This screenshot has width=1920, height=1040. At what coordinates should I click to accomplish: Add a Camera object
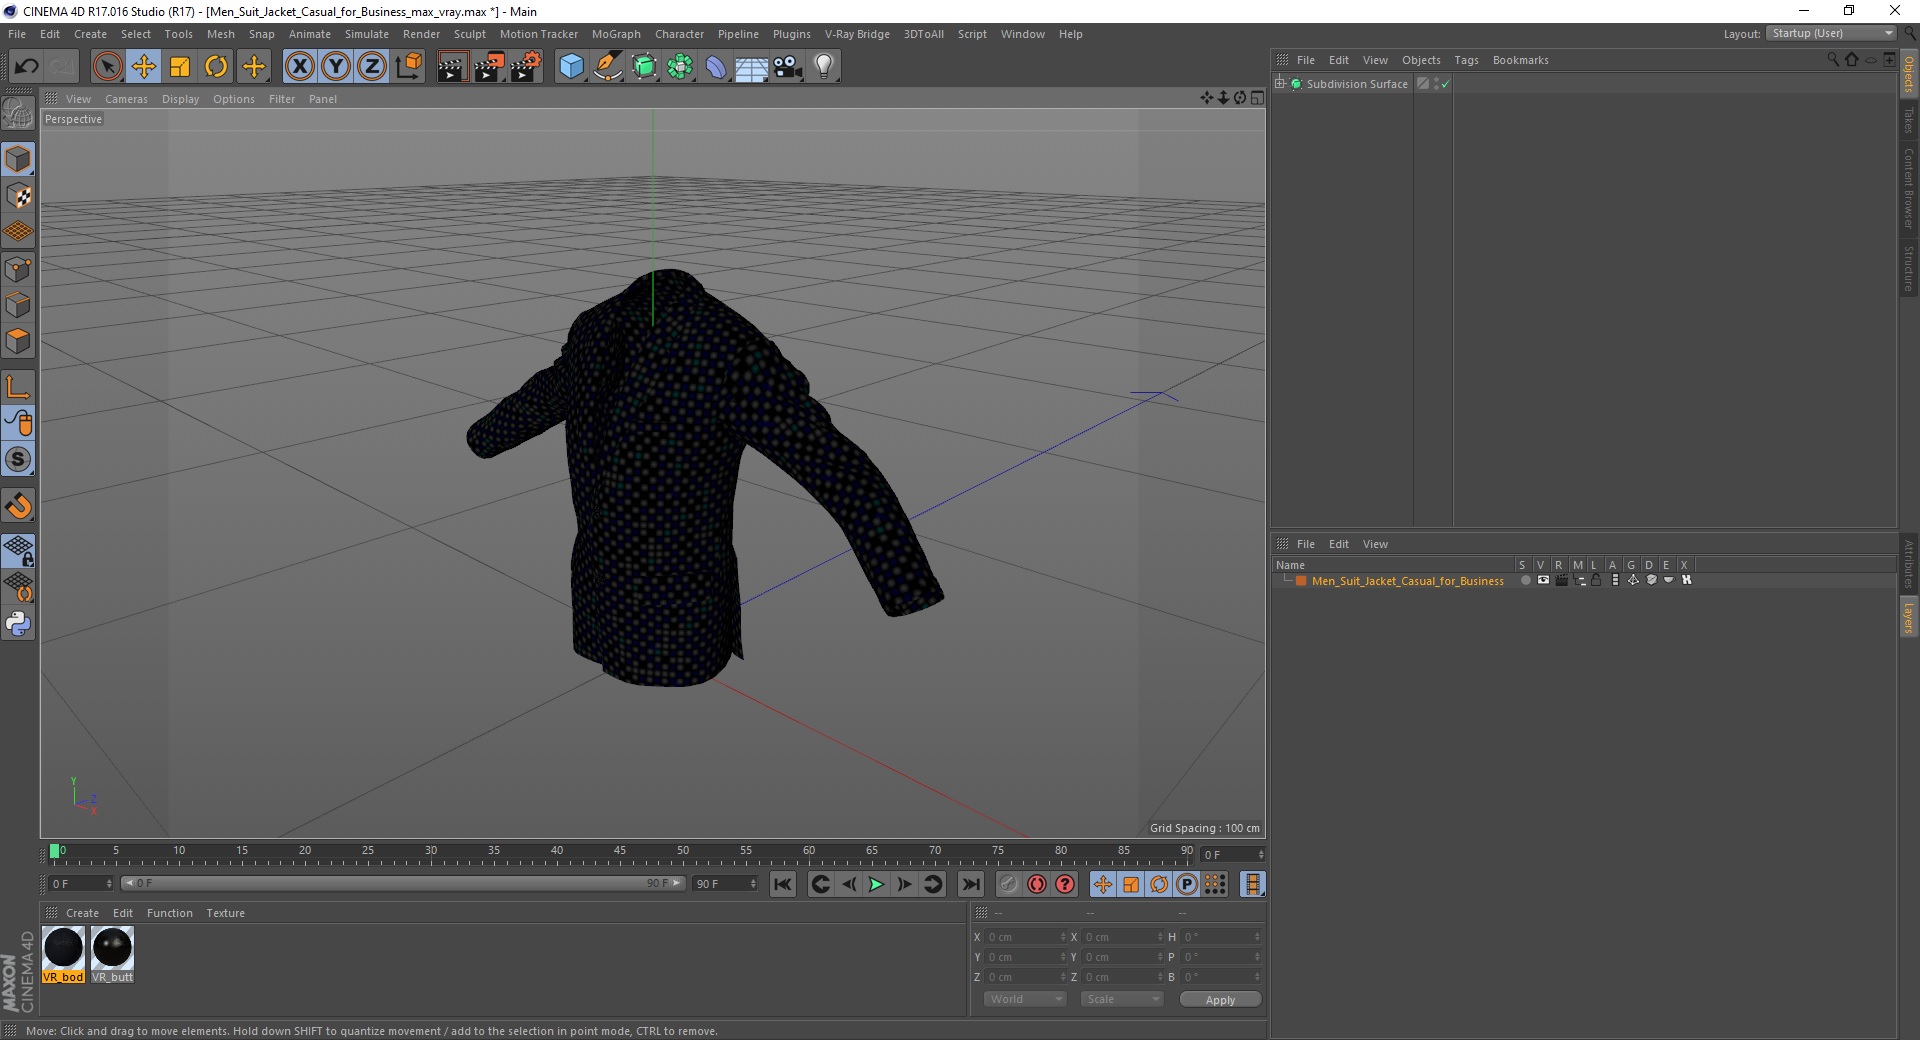click(x=788, y=67)
